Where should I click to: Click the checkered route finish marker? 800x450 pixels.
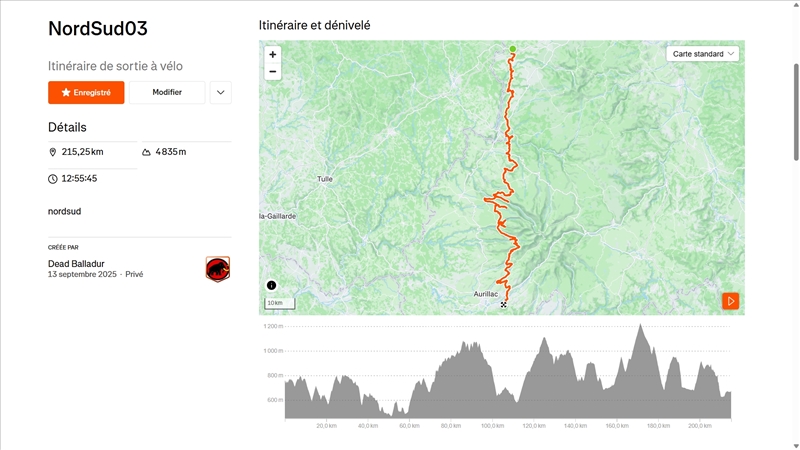pos(503,305)
